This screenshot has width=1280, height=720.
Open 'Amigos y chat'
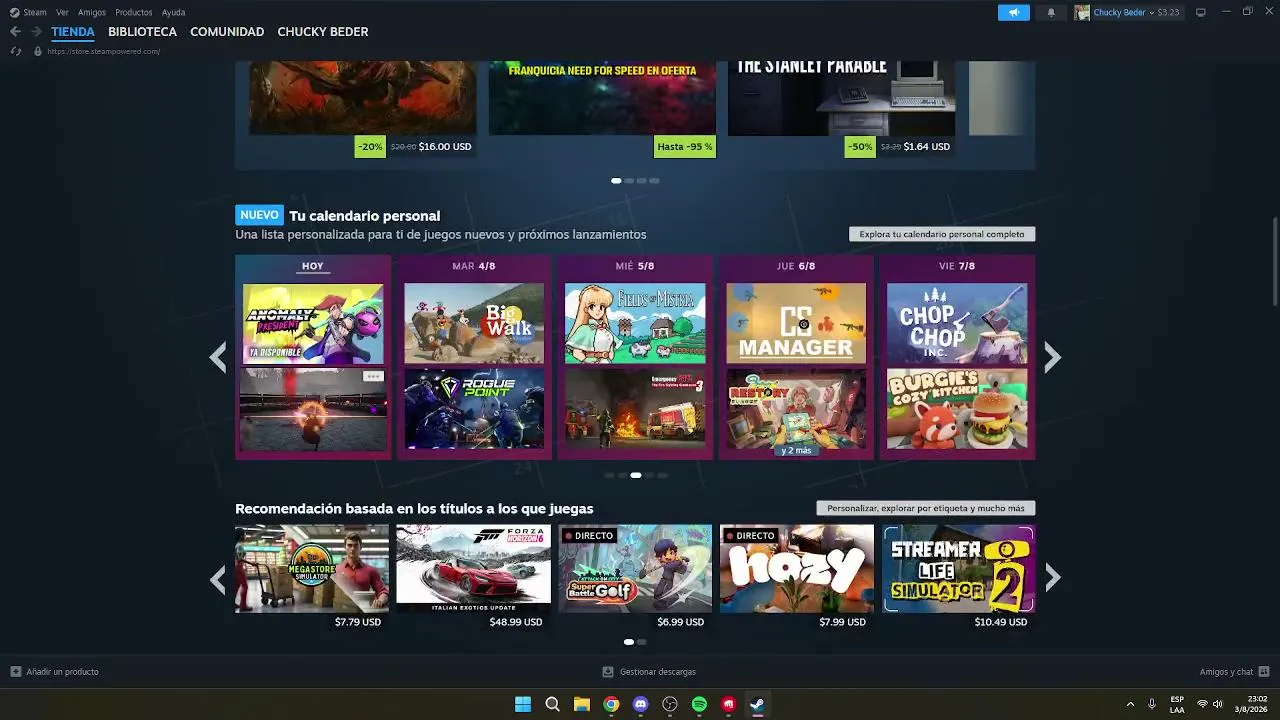click(1226, 672)
